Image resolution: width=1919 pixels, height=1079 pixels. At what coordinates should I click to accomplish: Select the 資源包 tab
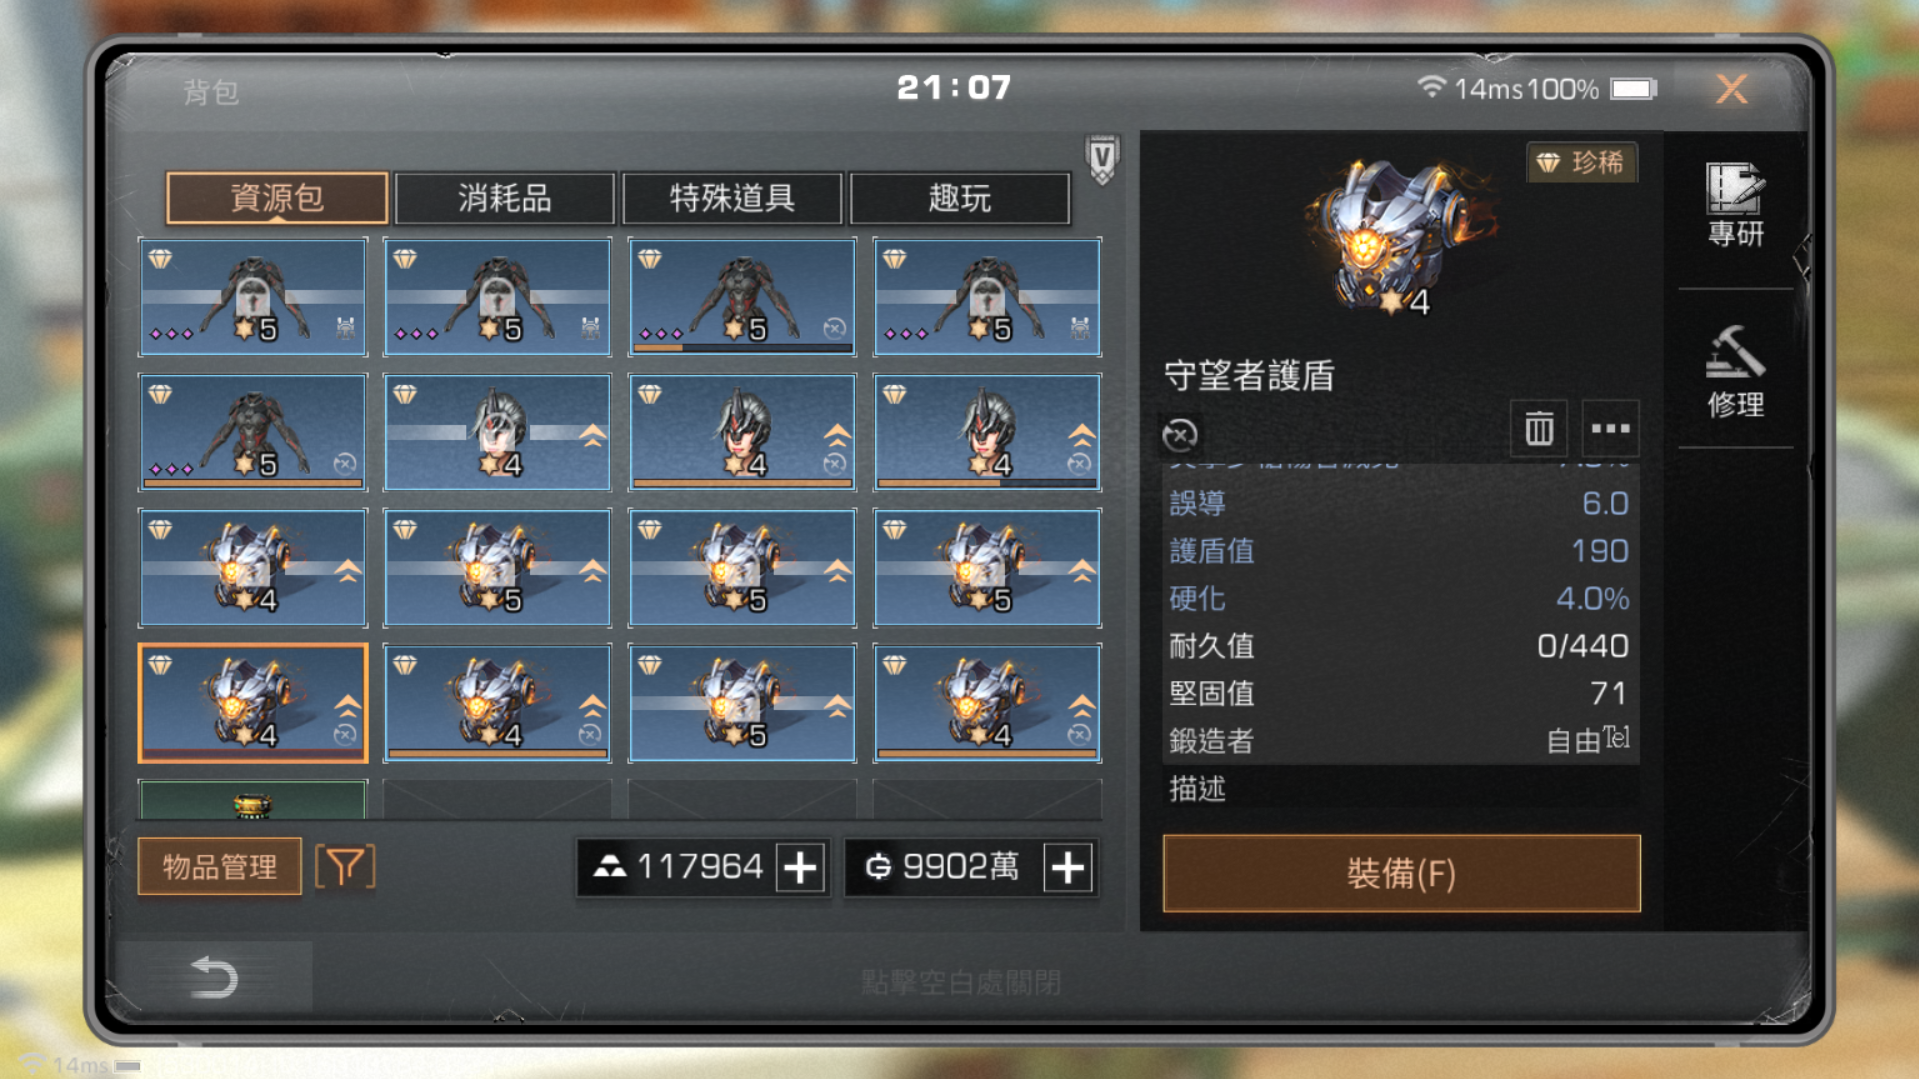pos(277,198)
